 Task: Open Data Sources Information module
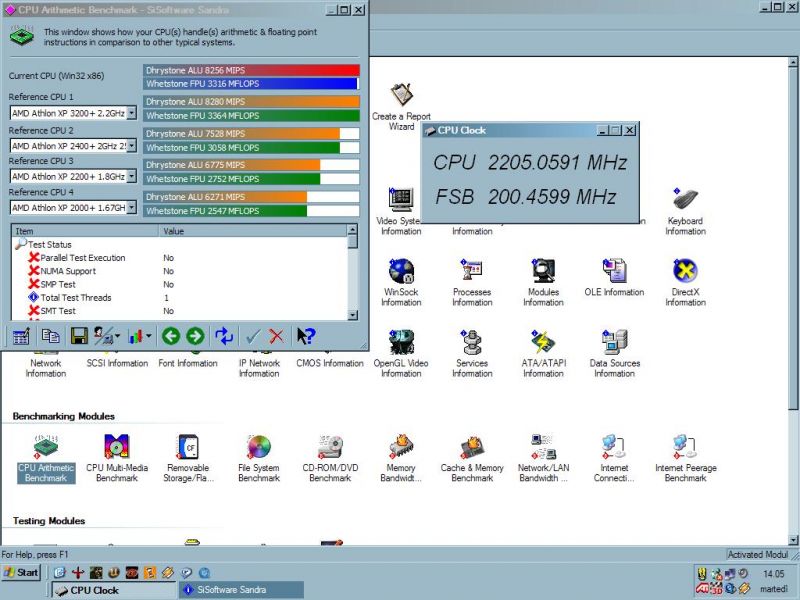point(614,353)
